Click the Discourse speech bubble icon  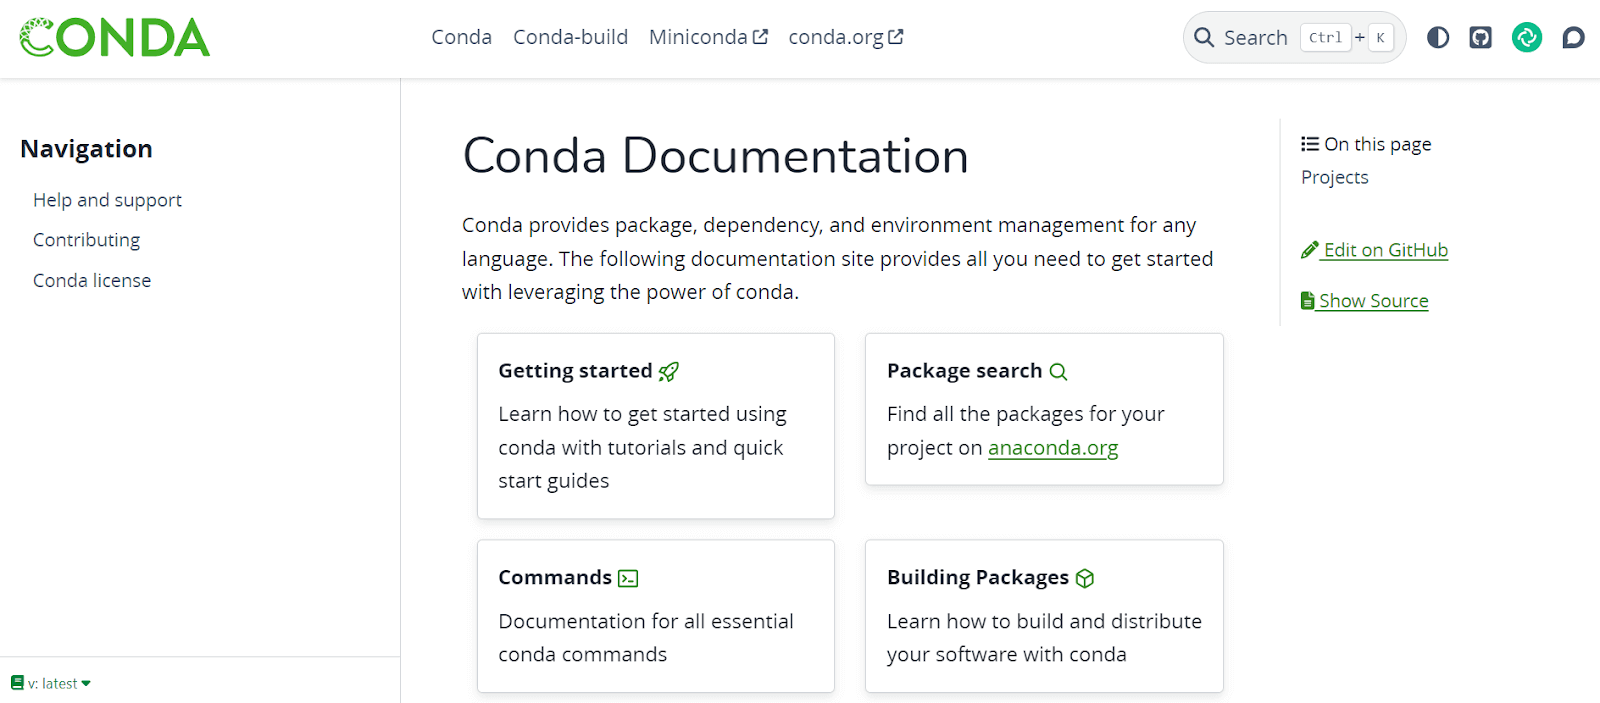tap(1573, 38)
